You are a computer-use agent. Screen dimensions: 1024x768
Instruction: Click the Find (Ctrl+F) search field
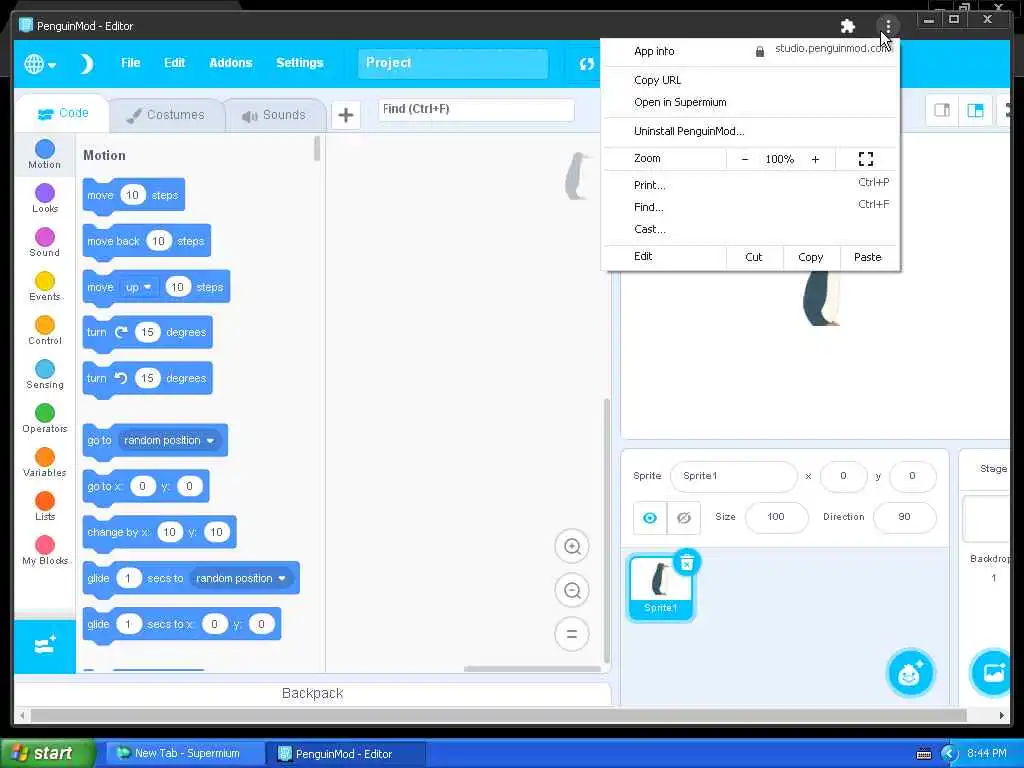[476, 109]
